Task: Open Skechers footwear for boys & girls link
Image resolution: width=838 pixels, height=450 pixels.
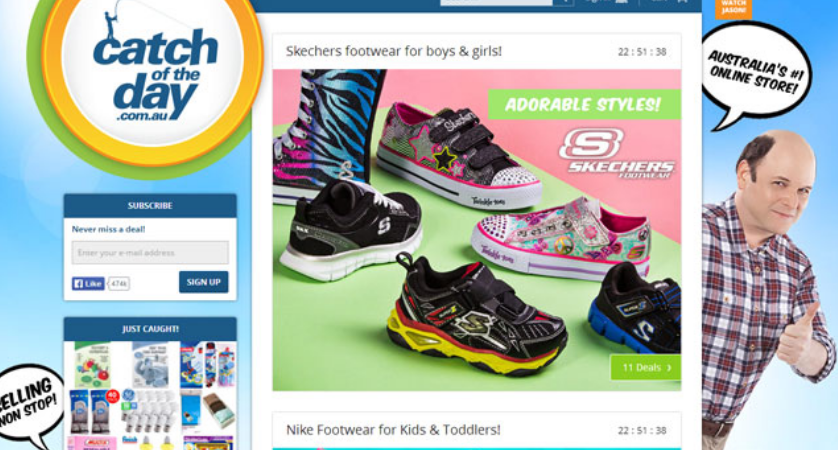Action: [x=394, y=51]
